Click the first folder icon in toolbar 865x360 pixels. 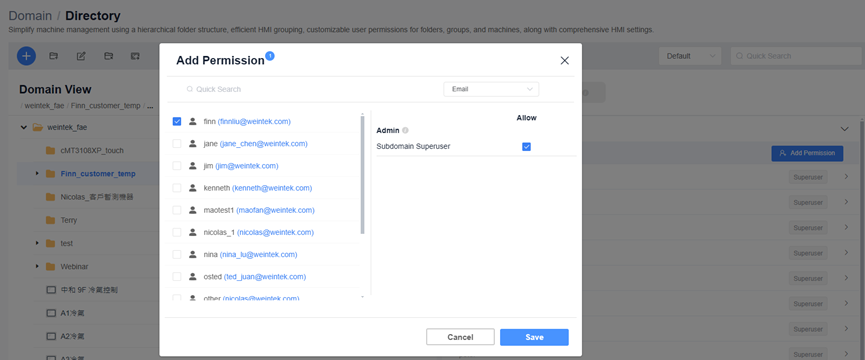click(54, 56)
